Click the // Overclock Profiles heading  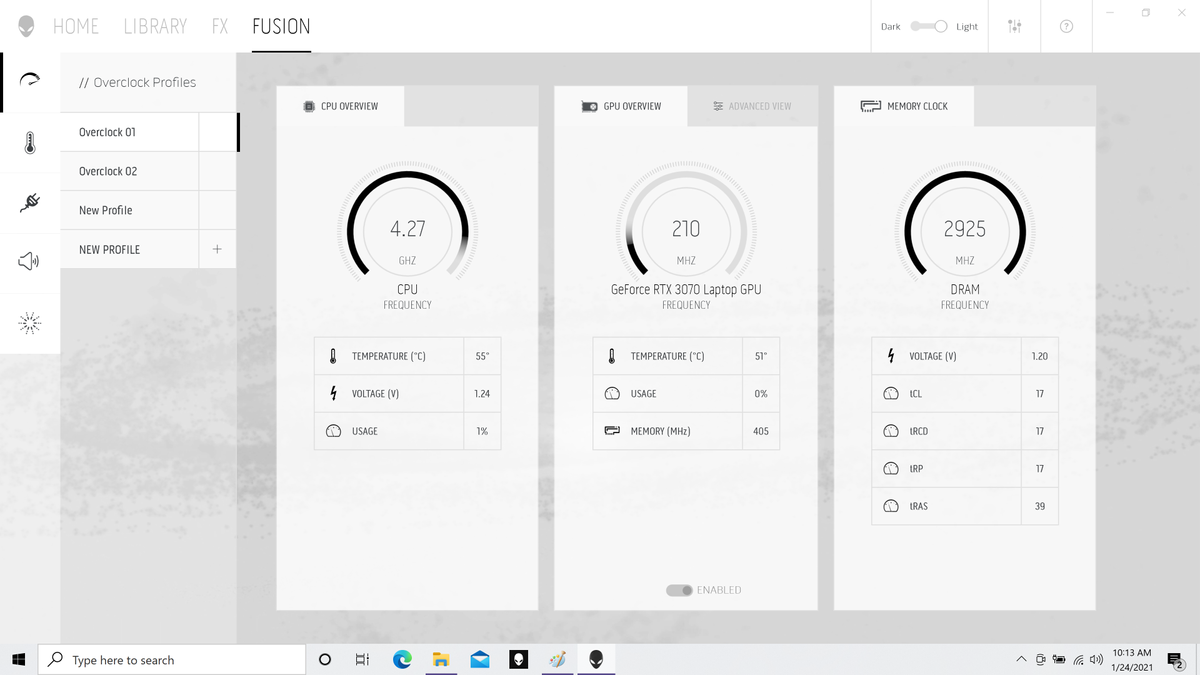coord(137,82)
